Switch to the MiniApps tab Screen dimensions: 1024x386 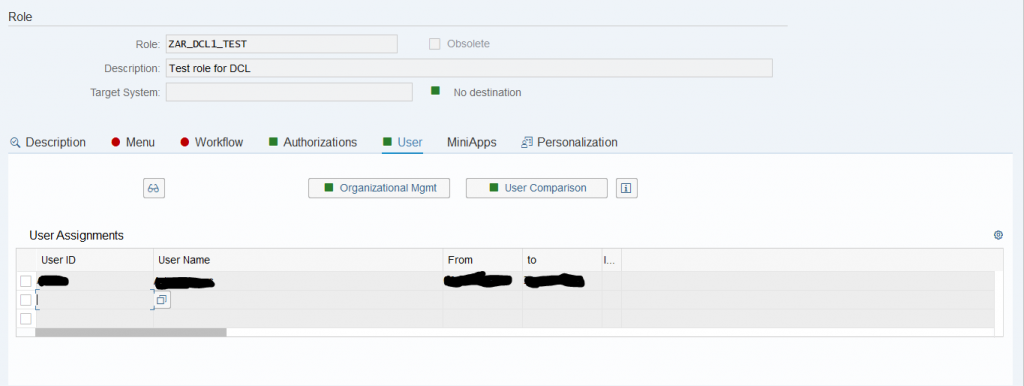click(472, 142)
